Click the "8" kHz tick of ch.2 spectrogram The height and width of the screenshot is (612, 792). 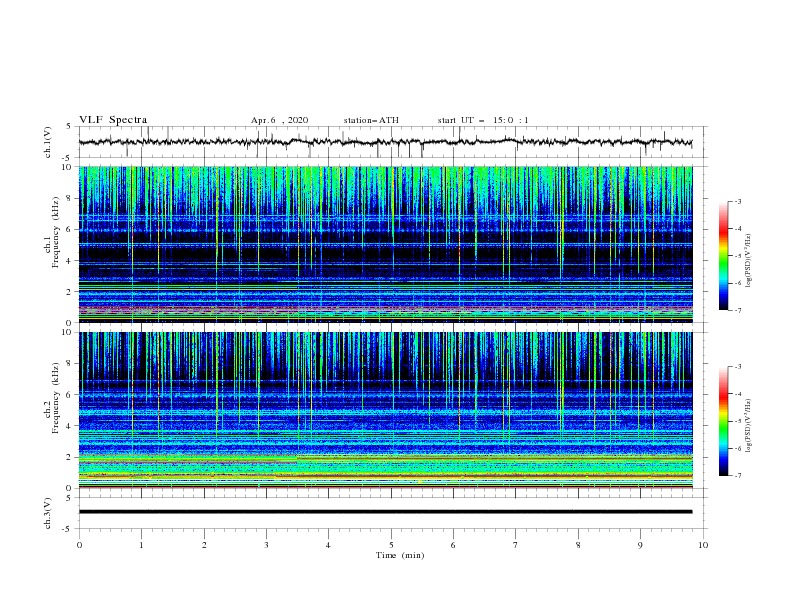69,364
